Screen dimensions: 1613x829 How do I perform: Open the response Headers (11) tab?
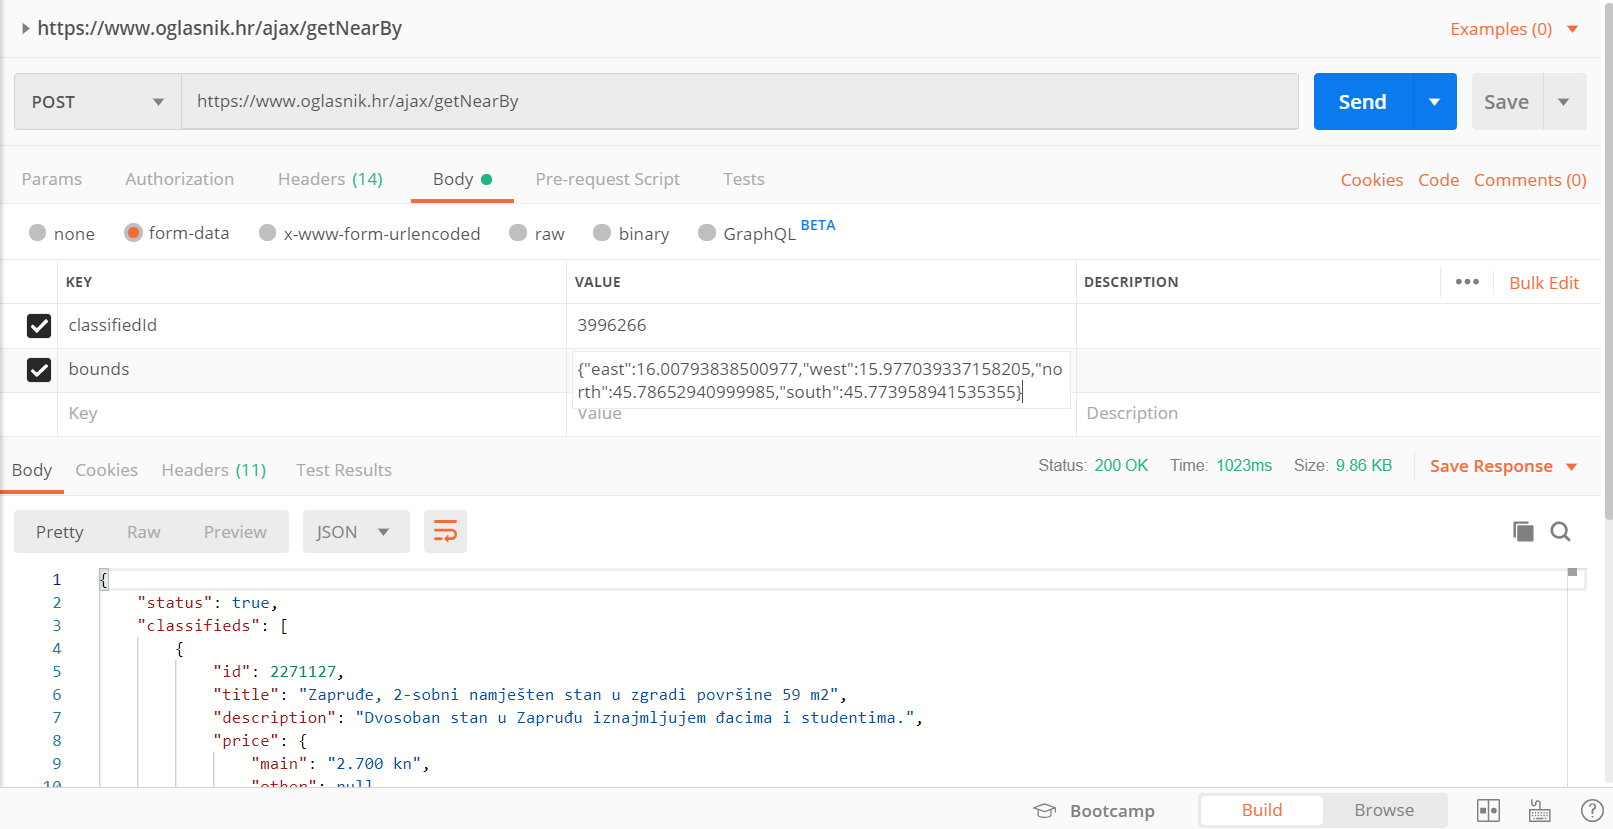coord(214,470)
